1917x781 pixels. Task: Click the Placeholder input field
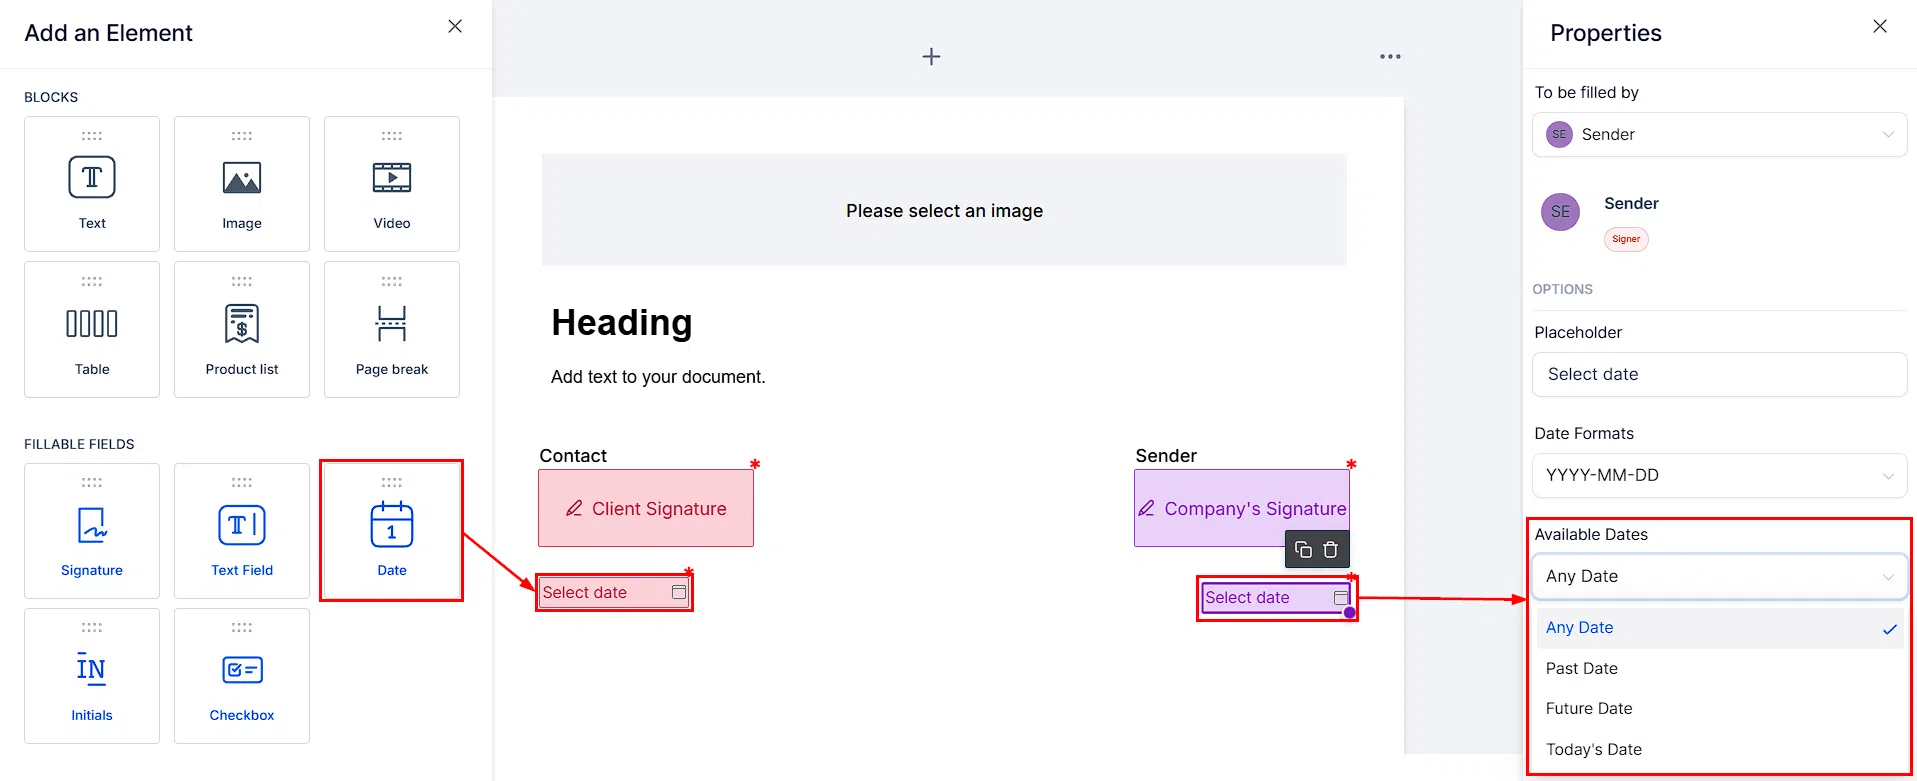1719,374
